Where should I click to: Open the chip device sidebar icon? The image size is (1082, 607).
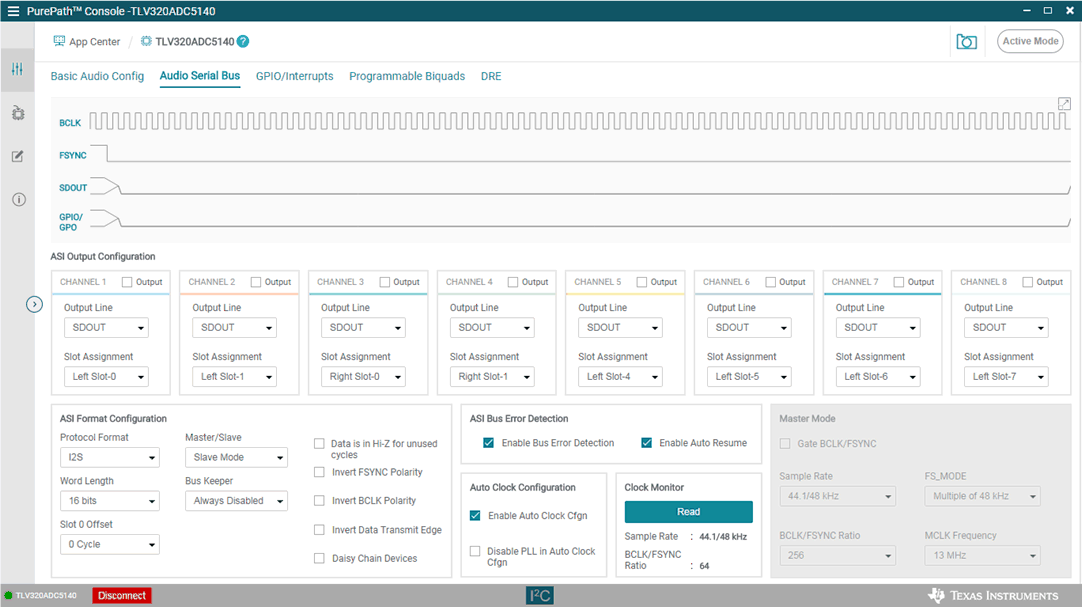tap(17, 113)
